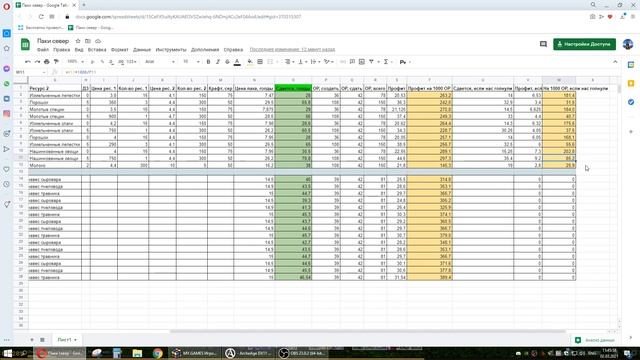Open the all sheets list

42,340
